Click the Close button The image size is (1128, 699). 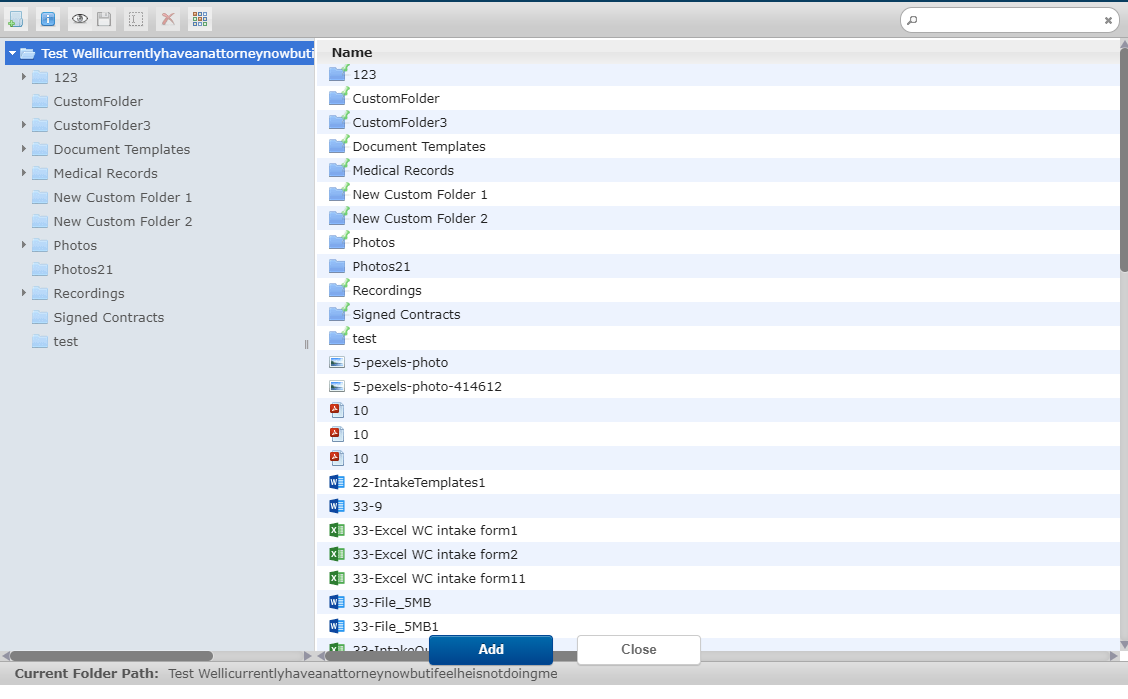point(638,650)
